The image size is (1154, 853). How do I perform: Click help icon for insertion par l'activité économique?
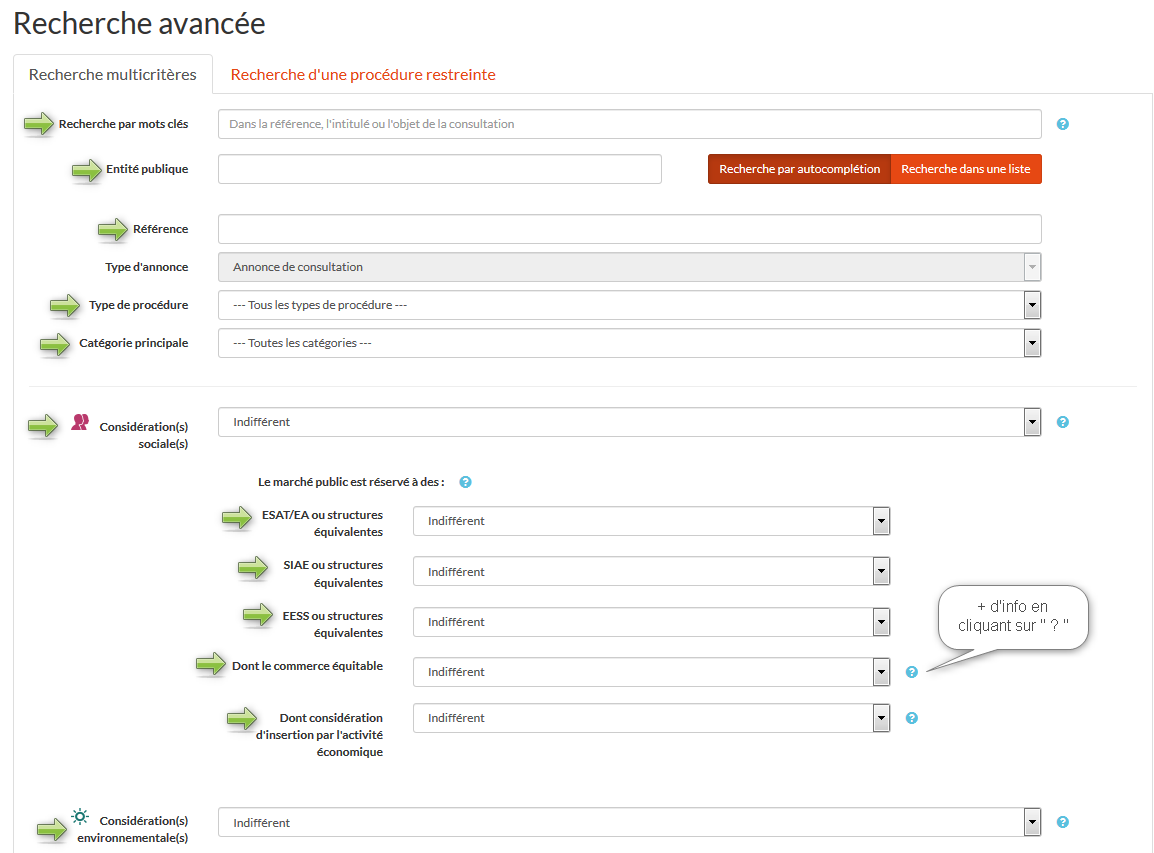tap(912, 718)
